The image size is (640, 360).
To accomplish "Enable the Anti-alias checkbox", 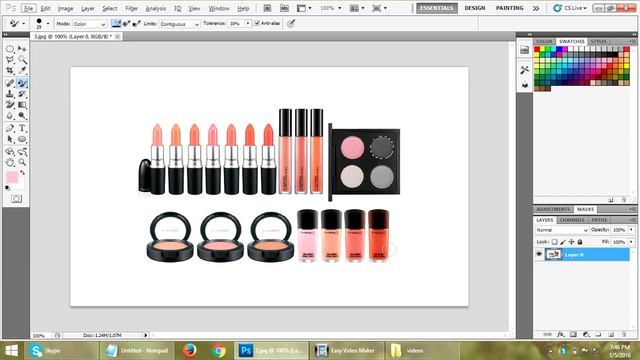I will (x=257, y=23).
